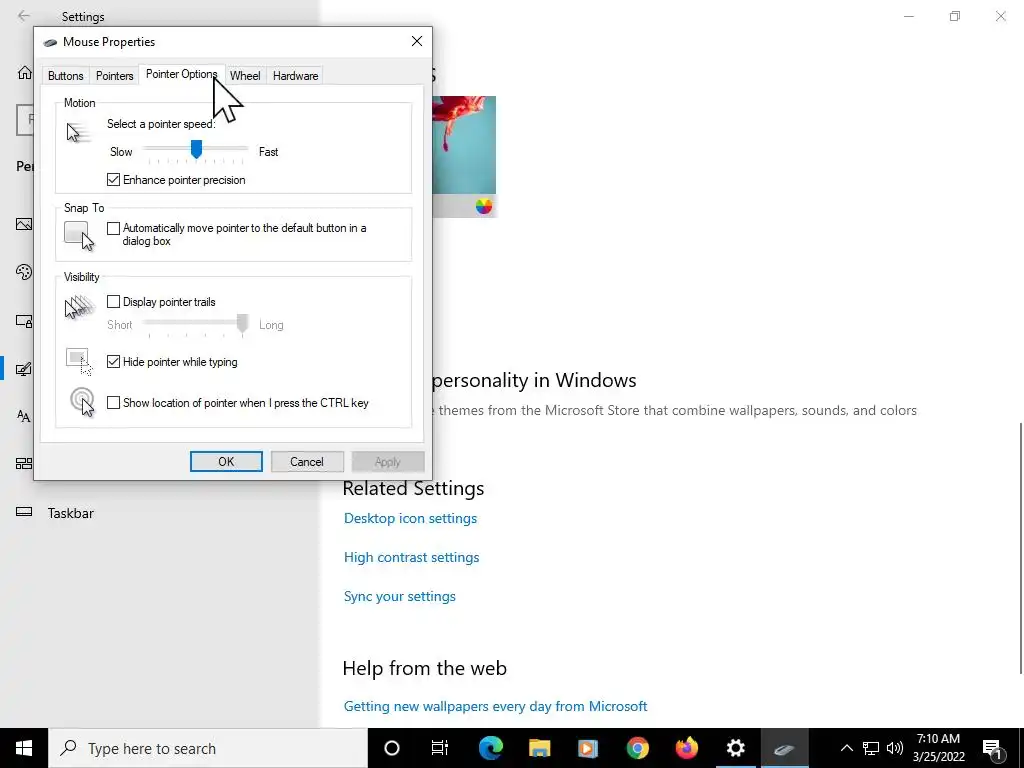1024x768 pixels.
Task: Open the Windows Start menu
Action: pos(24,748)
